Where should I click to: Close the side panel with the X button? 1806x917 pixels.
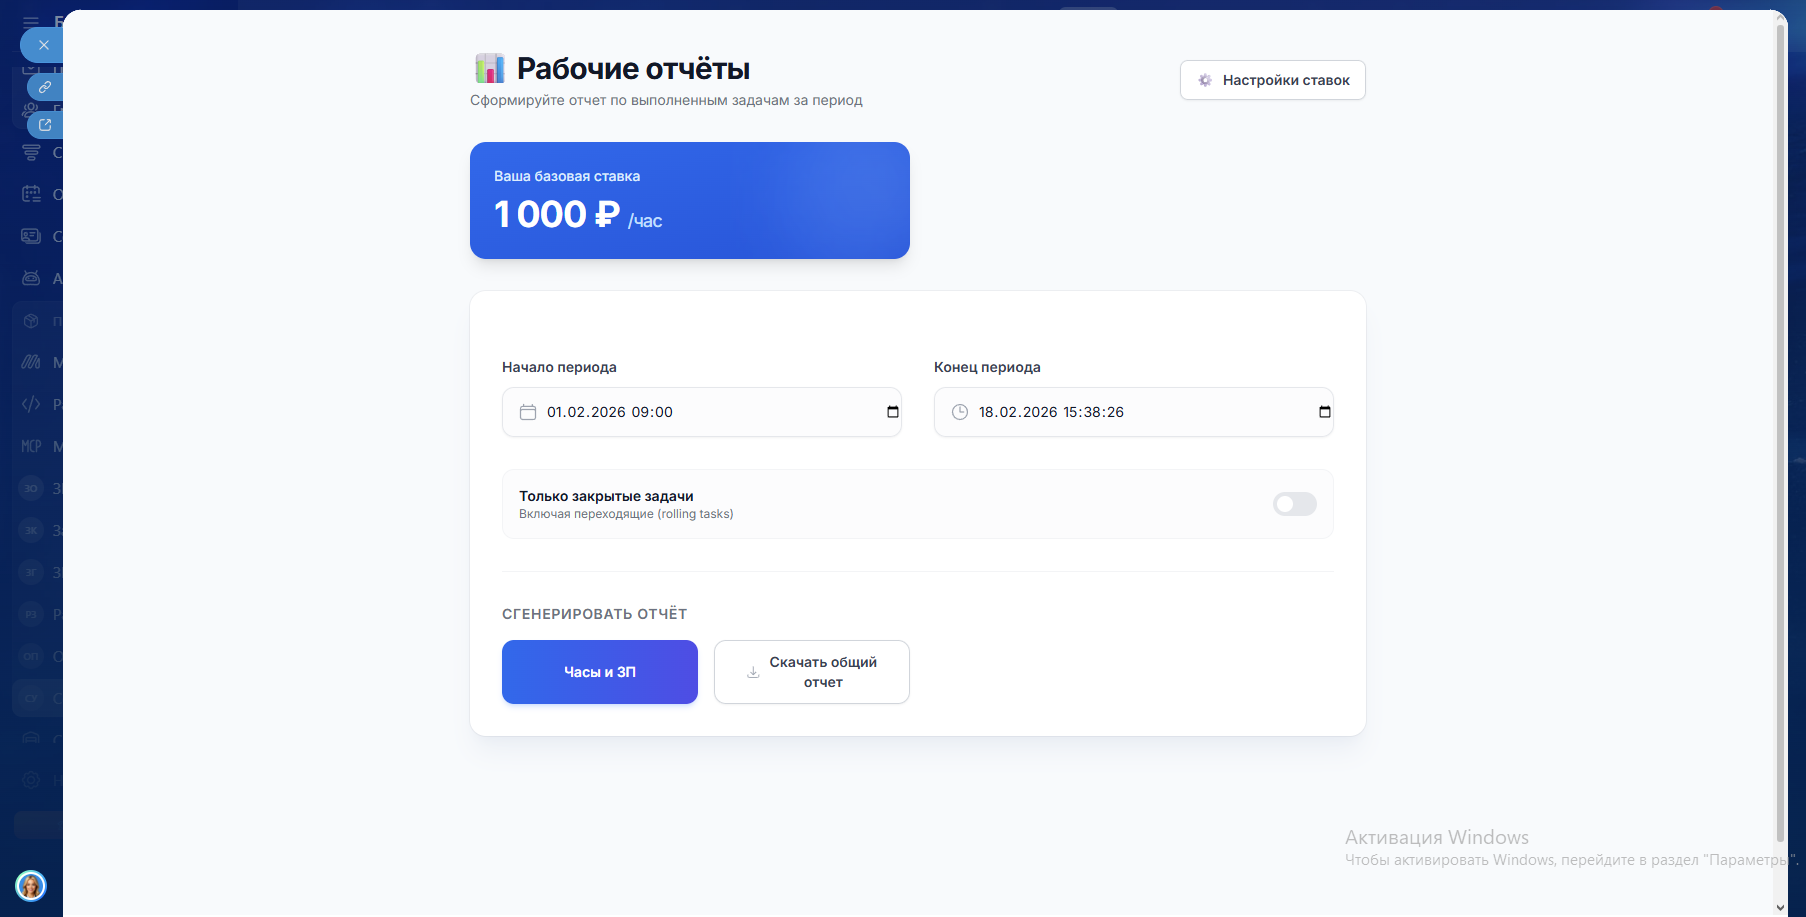point(43,45)
